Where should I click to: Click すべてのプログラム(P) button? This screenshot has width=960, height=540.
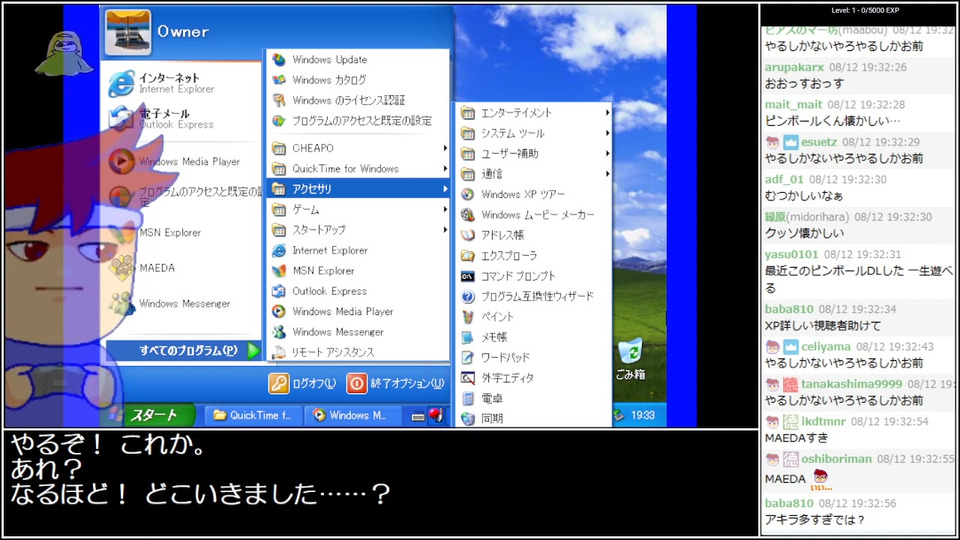(184, 351)
